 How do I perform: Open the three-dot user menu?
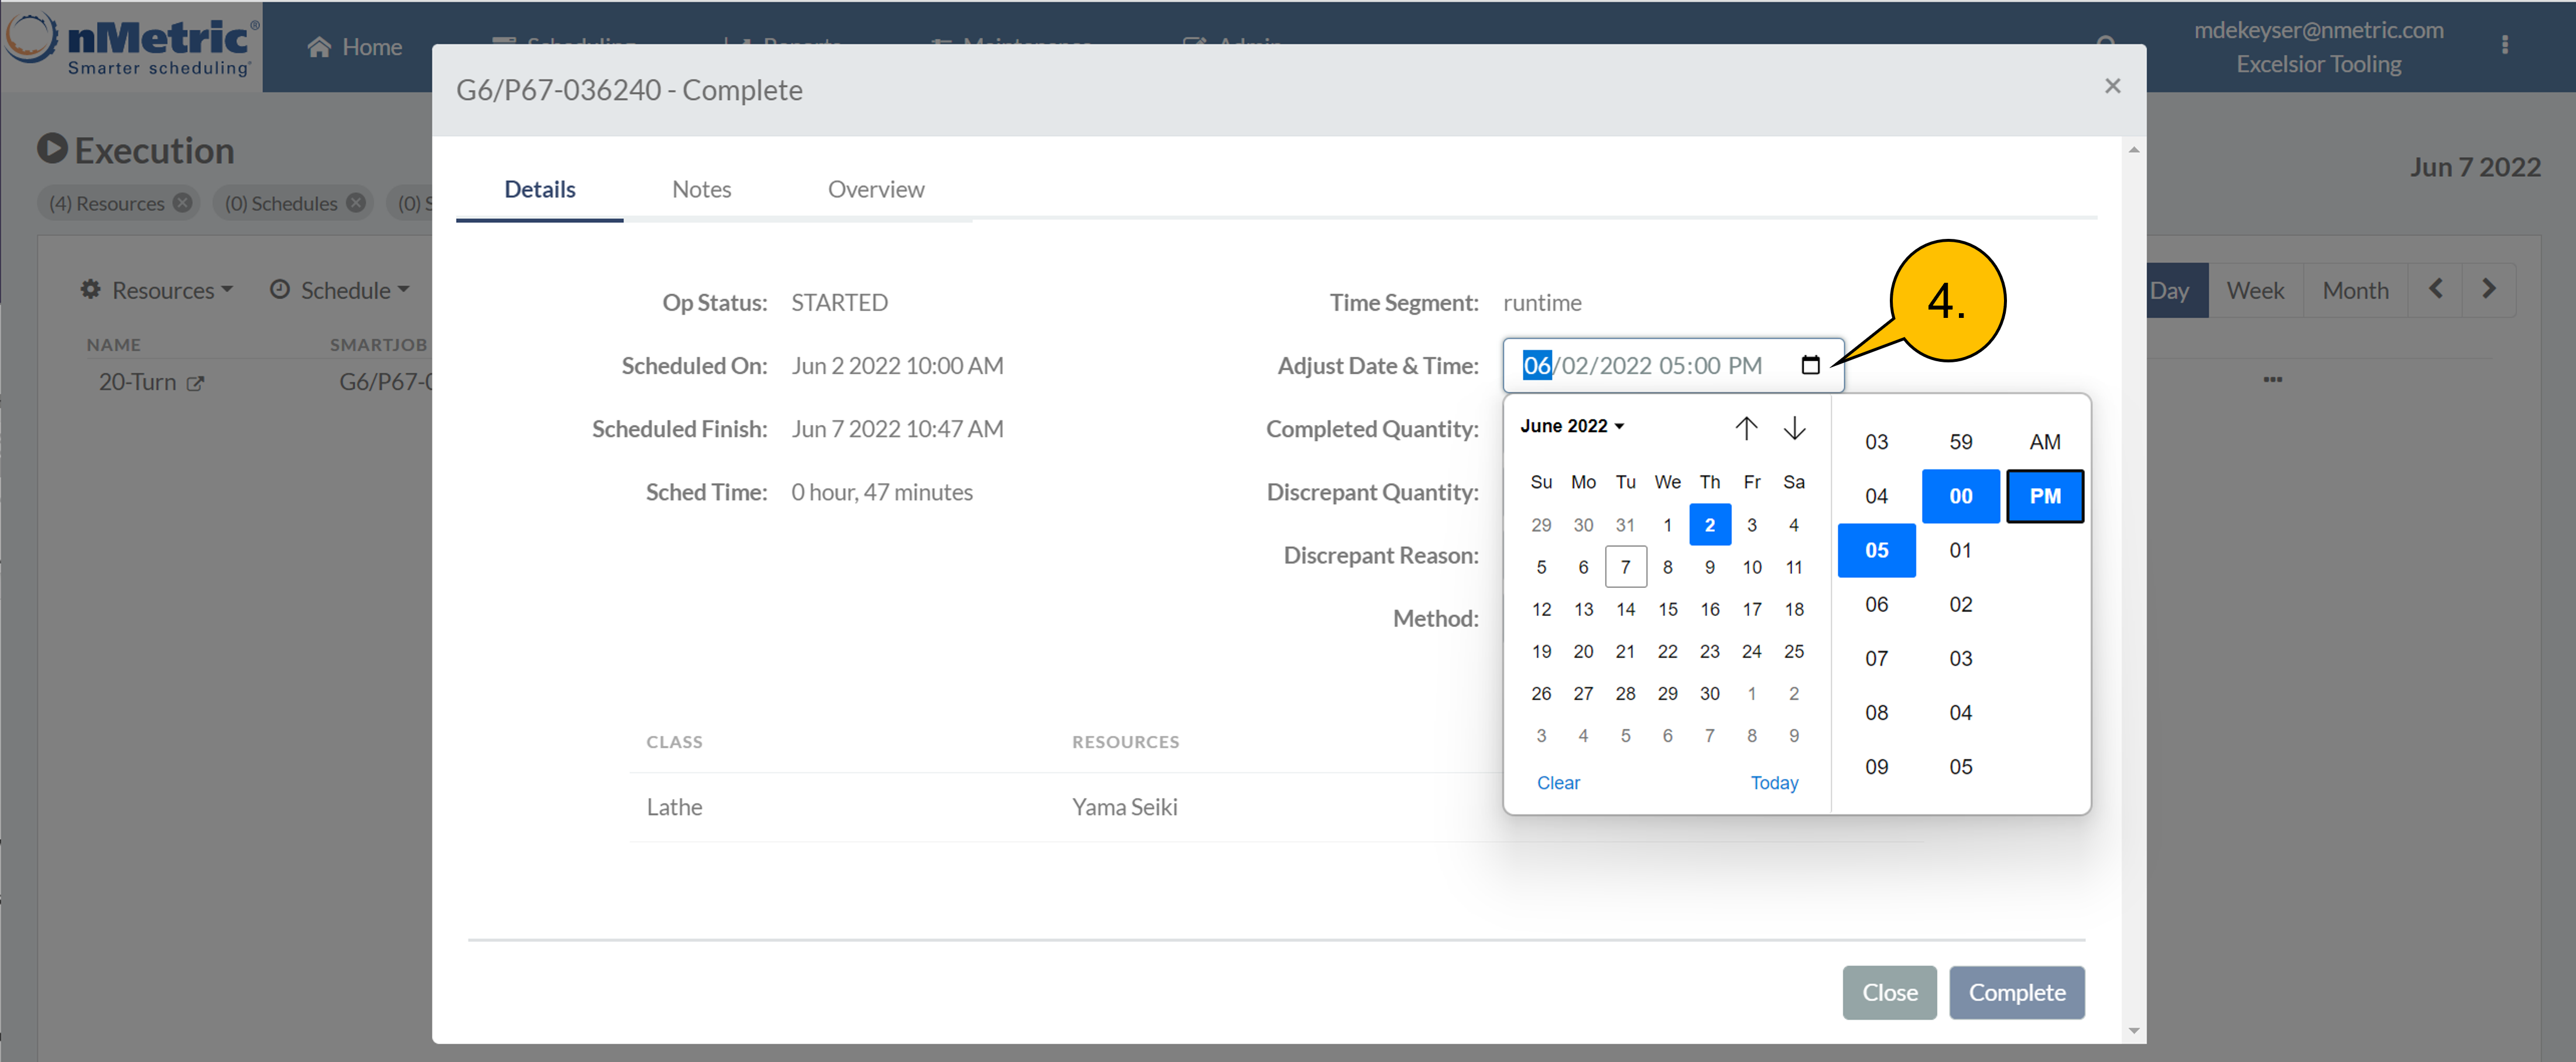click(2504, 45)
